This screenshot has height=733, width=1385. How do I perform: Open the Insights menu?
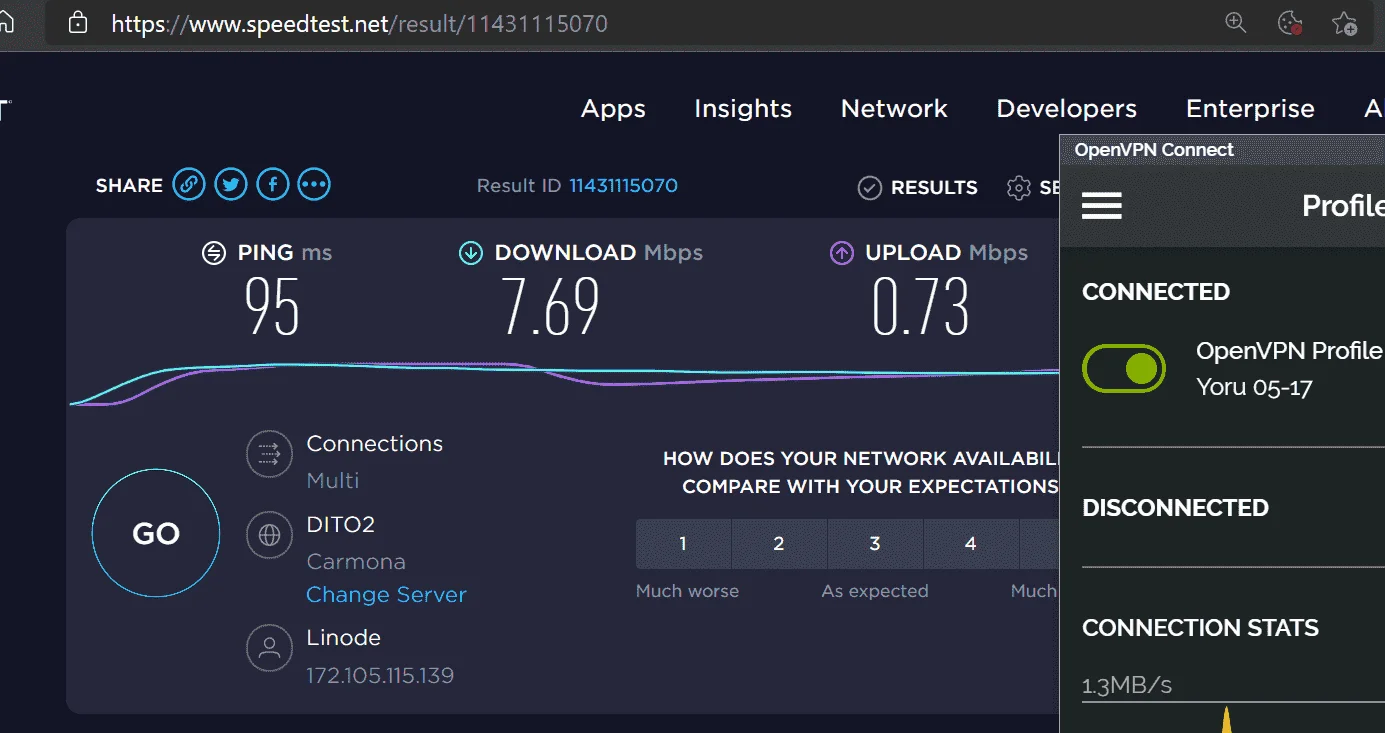click(743, 108)
